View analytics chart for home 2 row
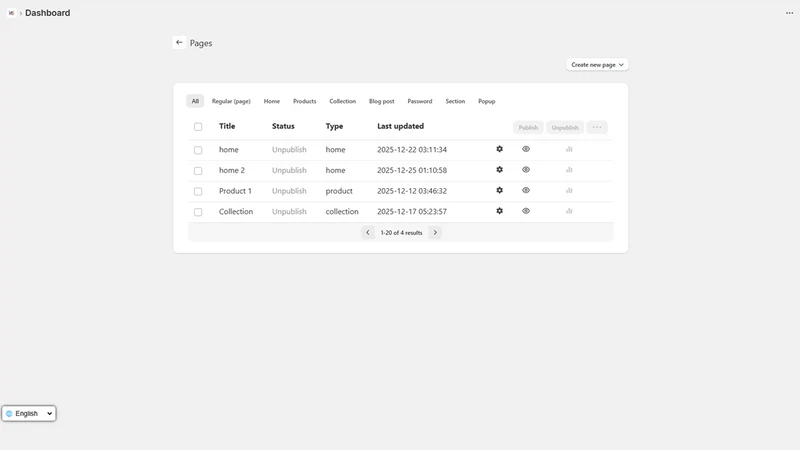The image size is (800, 450). [569, 169]
